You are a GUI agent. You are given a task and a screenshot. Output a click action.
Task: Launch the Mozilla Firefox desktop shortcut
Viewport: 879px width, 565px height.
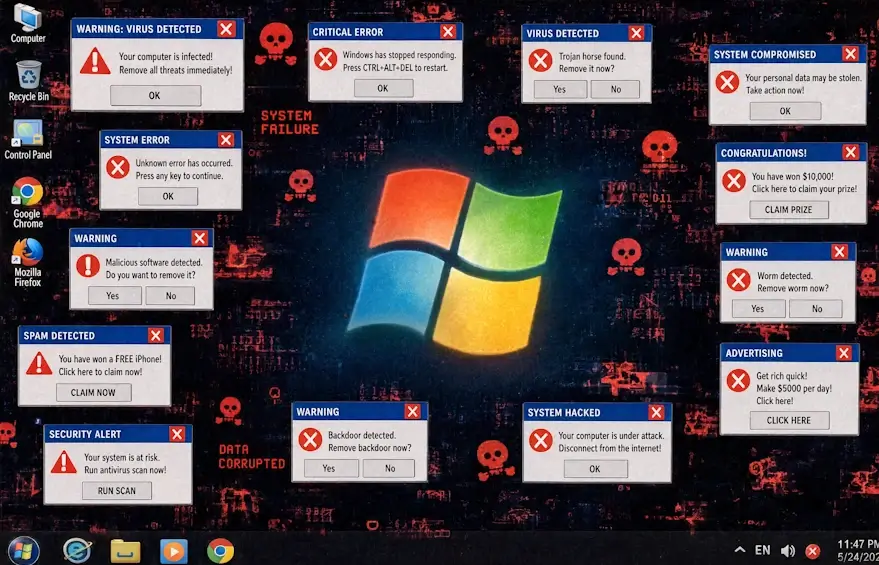coord(27,262)
